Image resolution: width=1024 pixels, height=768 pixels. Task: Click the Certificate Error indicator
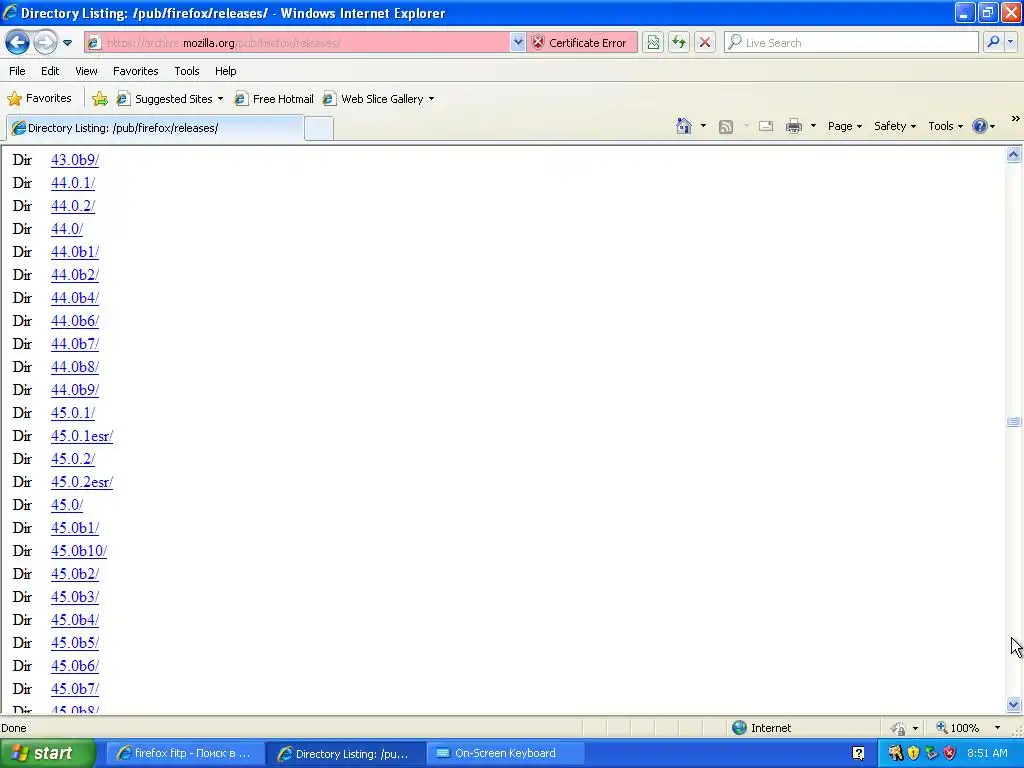pos(580,42)
